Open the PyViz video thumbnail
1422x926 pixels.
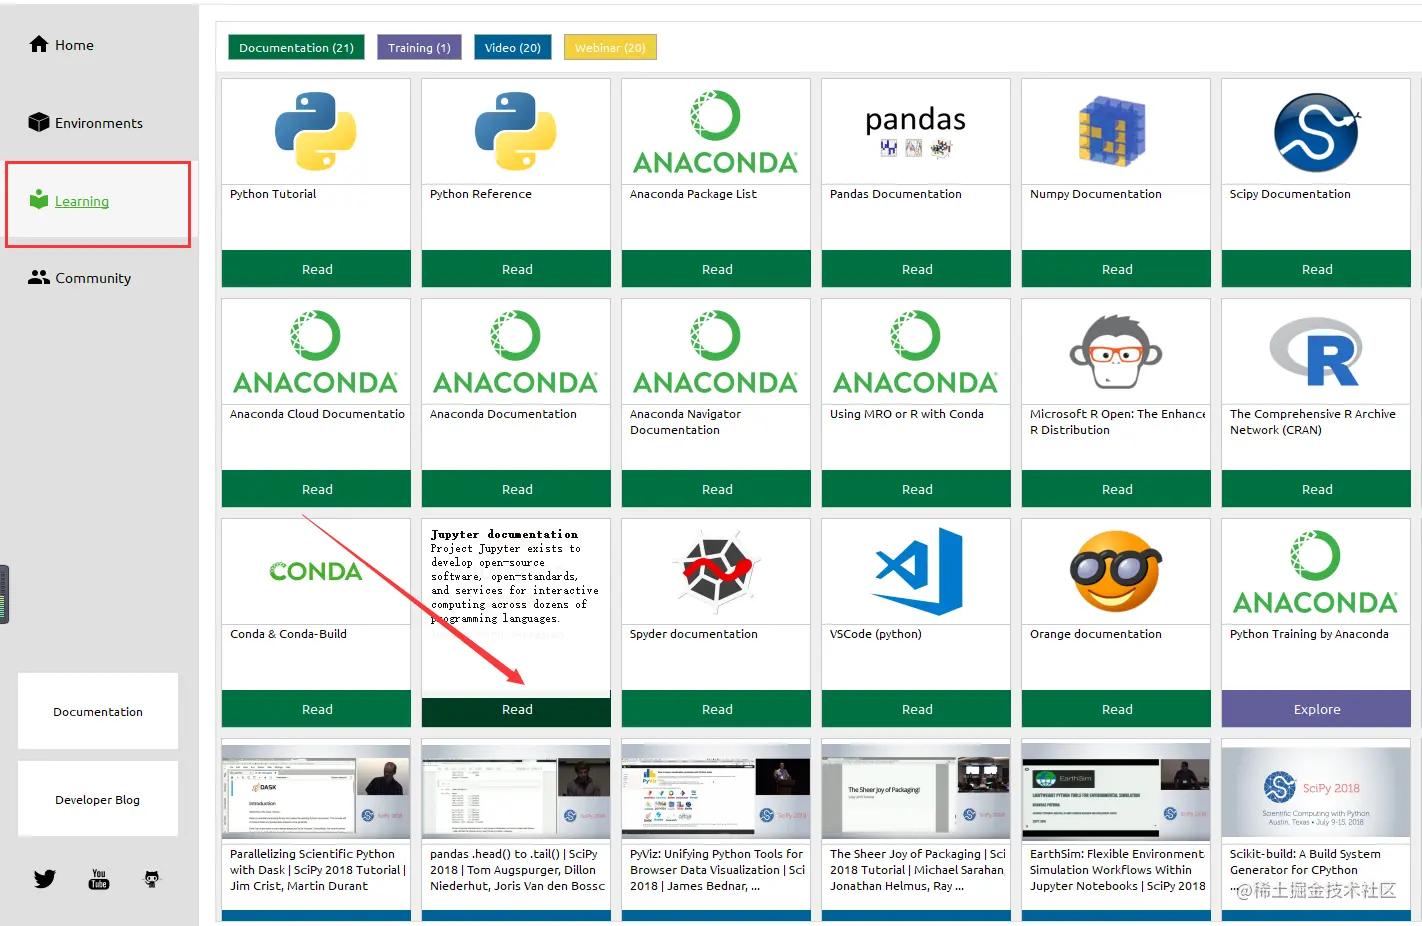(x=716, y=790)
